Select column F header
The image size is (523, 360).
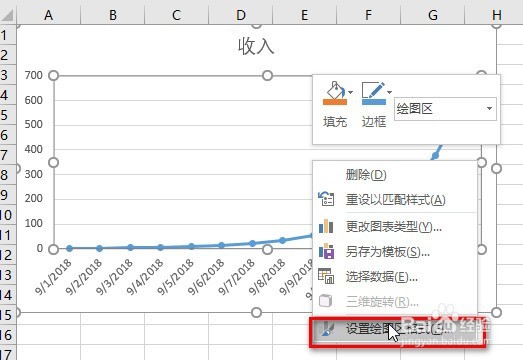[x=368, y=15]
